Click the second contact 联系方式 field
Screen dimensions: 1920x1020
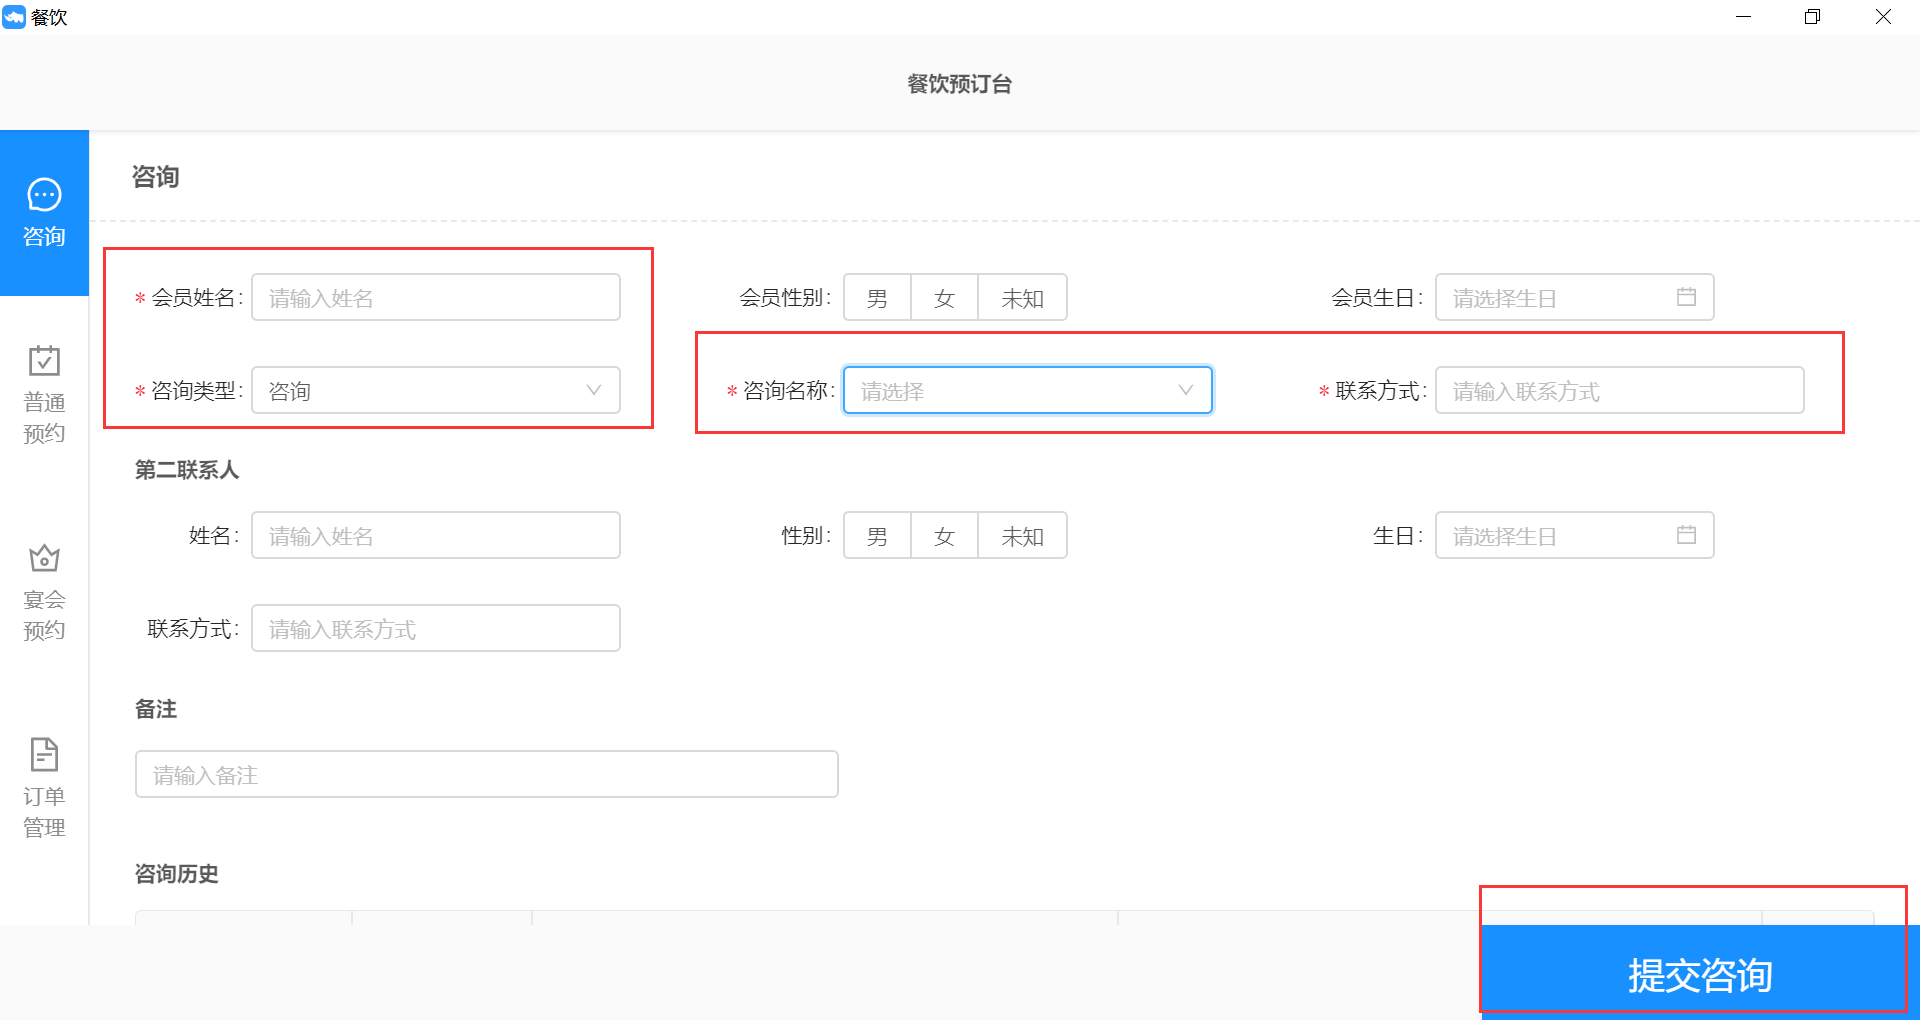click(x=436, y=628)
